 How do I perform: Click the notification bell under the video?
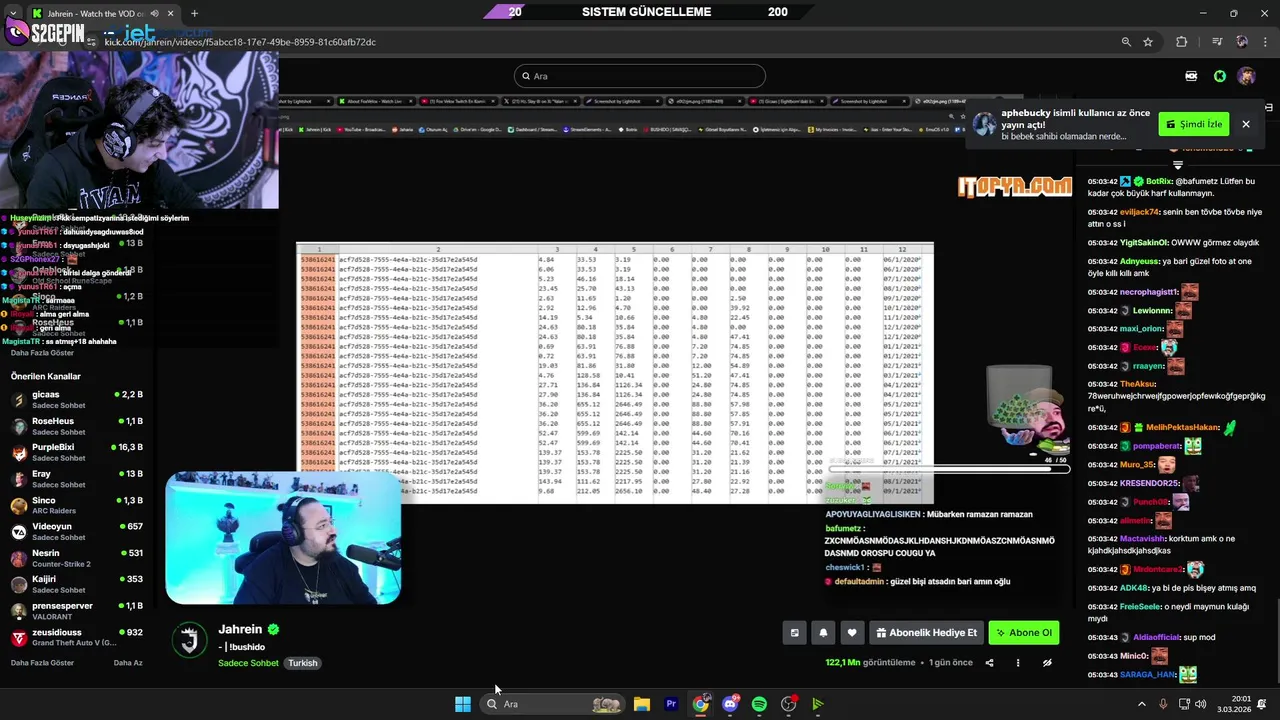(823, 633)
